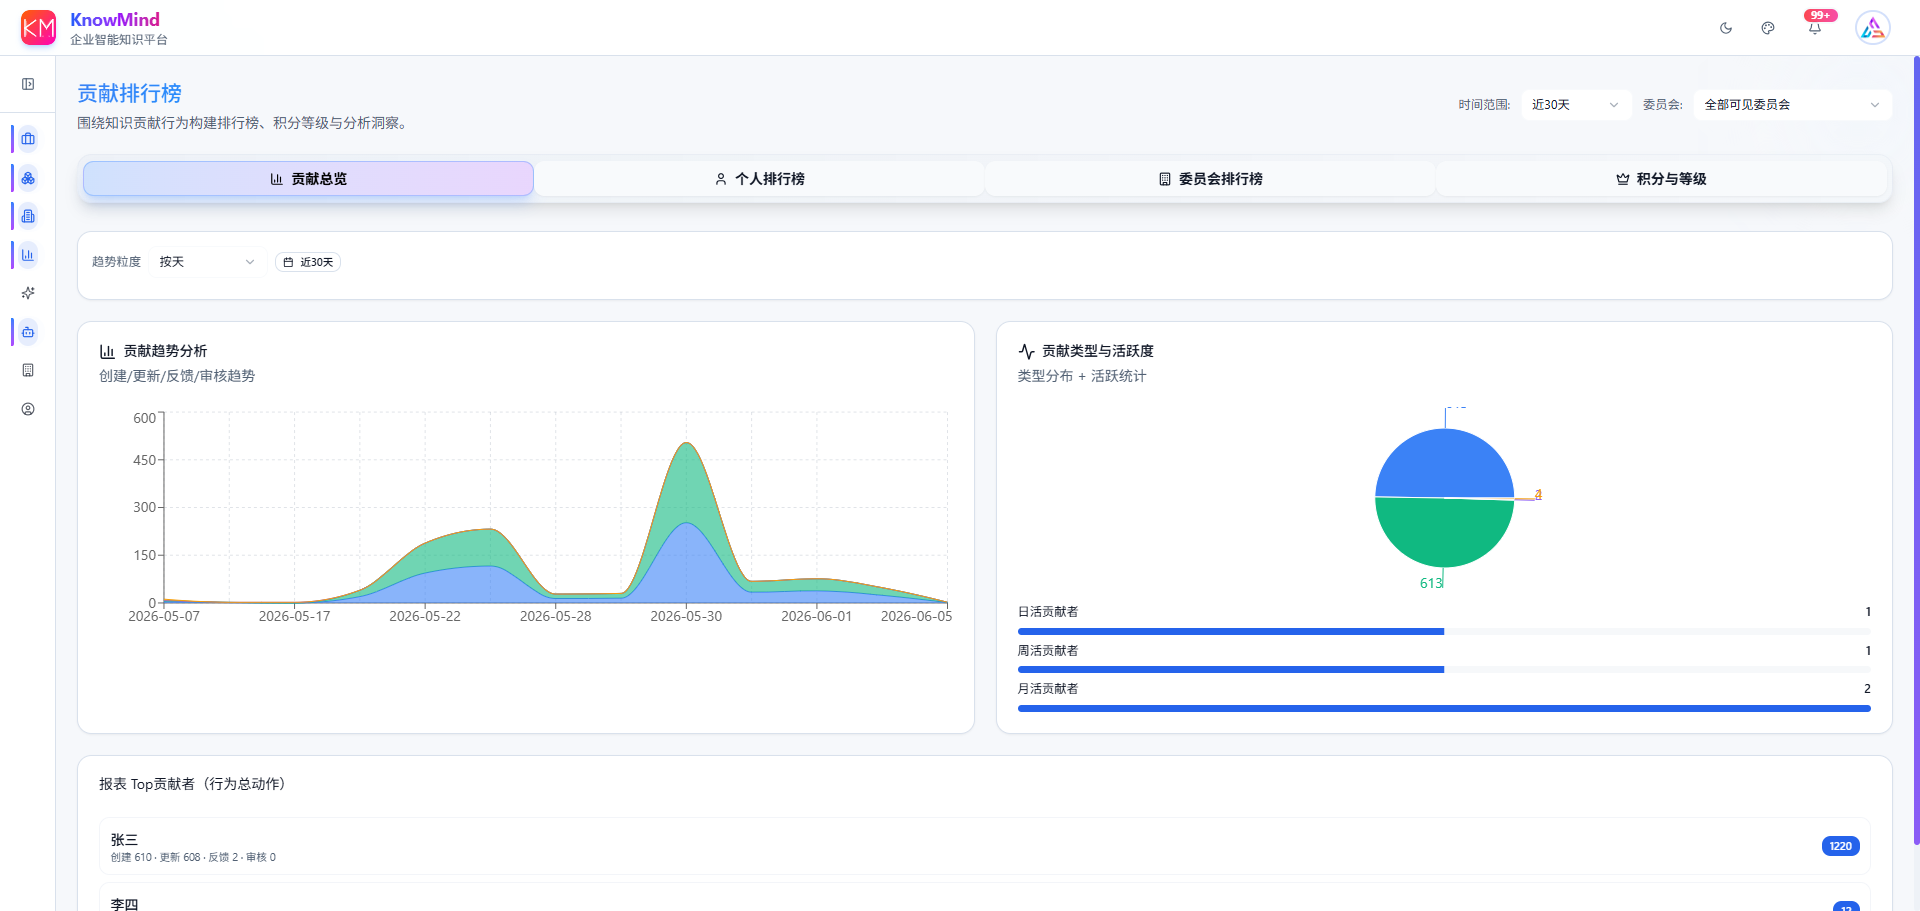Screen dimensions: 1920x911
Task: Switch to the 委员会排行榜 tab
Action: (1210, 179)
